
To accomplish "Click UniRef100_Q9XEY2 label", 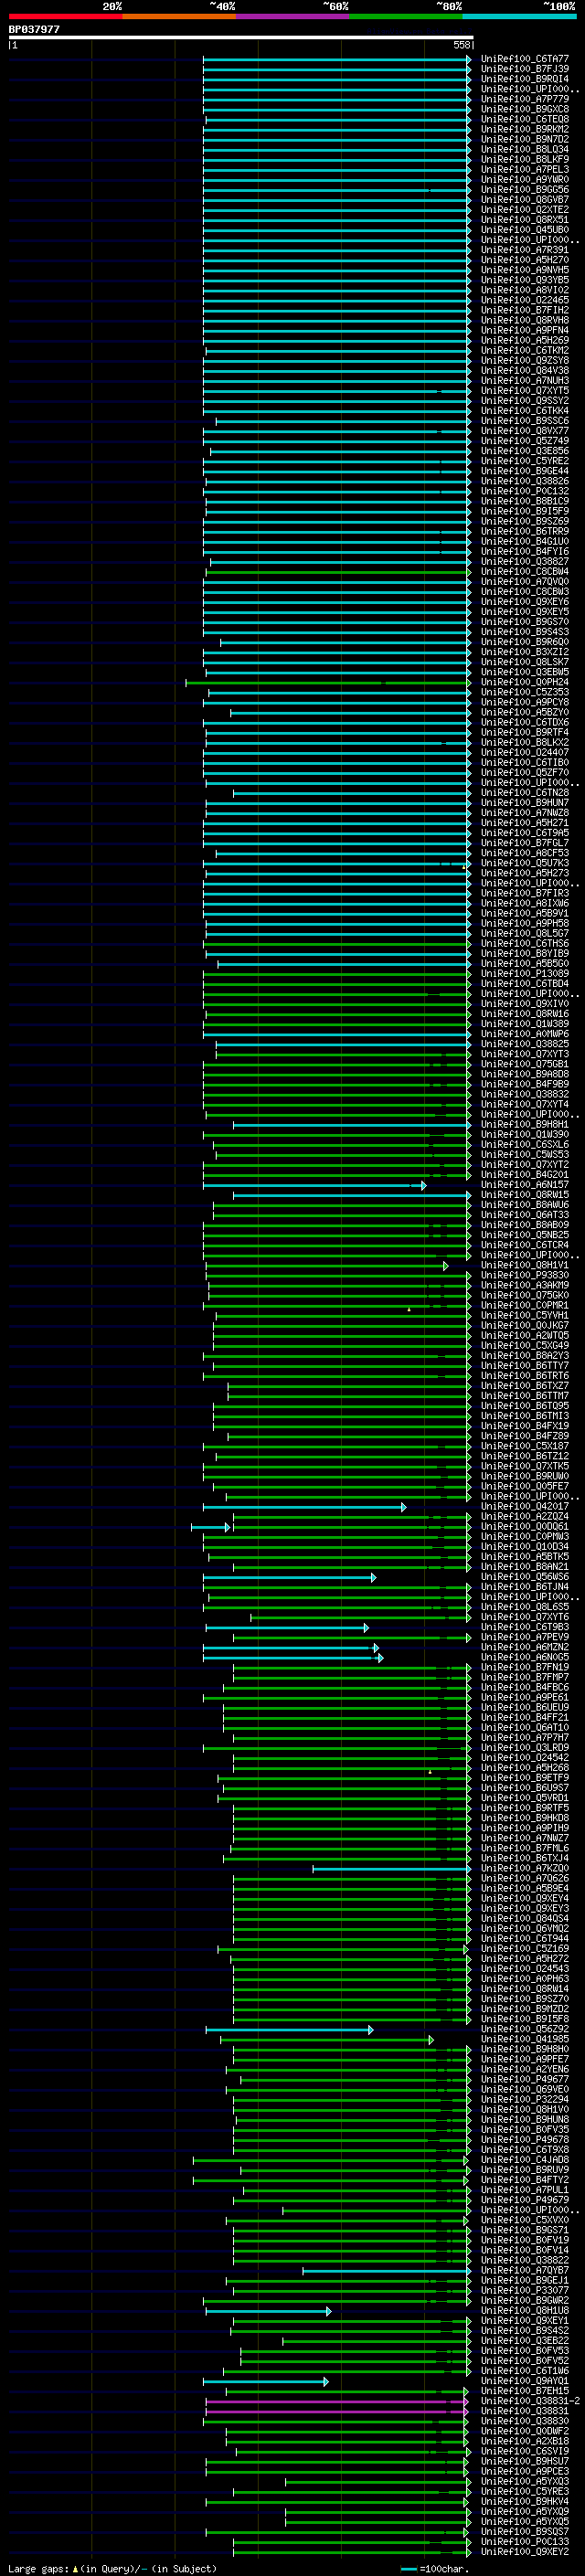I will [x=524, y=2552].
